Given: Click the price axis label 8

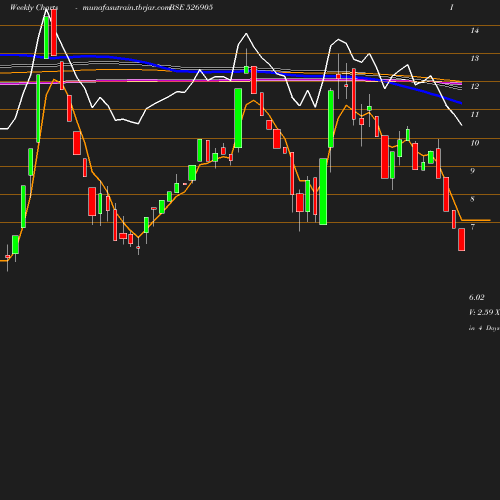Looking at the screenshot, I should pos(472,199).
